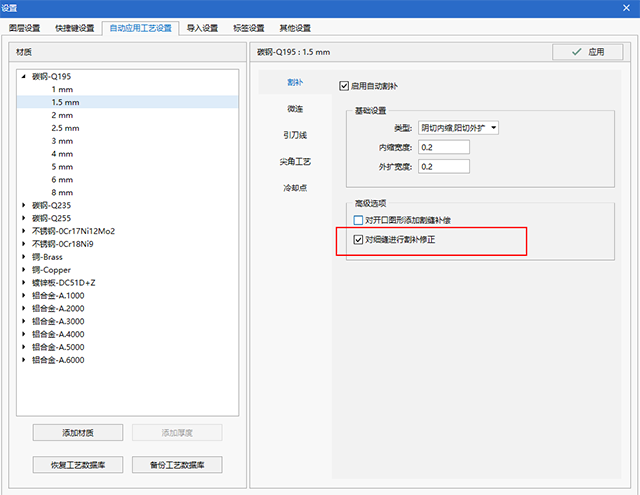Open the 类型 dropdown list
640x495 pixels.
(x=459, y=128)
